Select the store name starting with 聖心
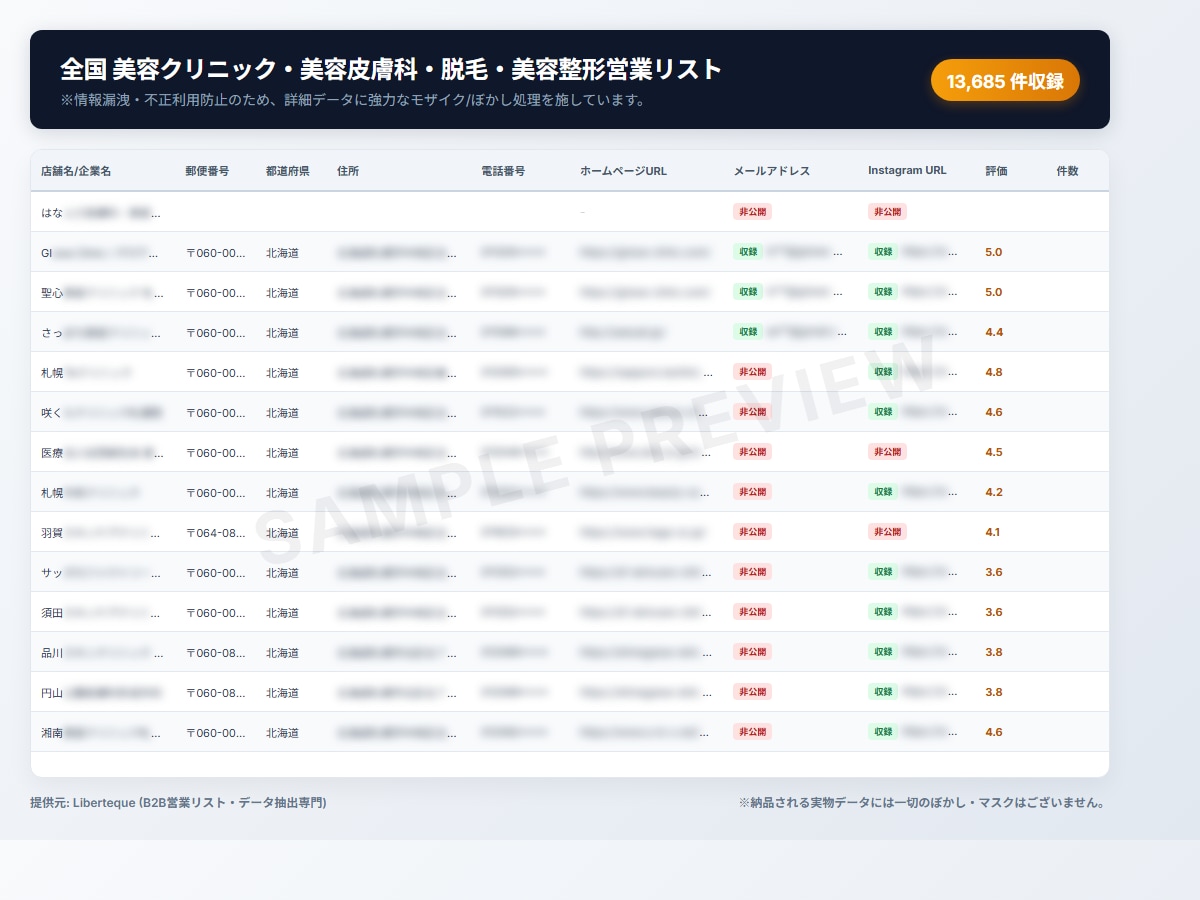This screenshot has height=900, width=1200. 101,292
